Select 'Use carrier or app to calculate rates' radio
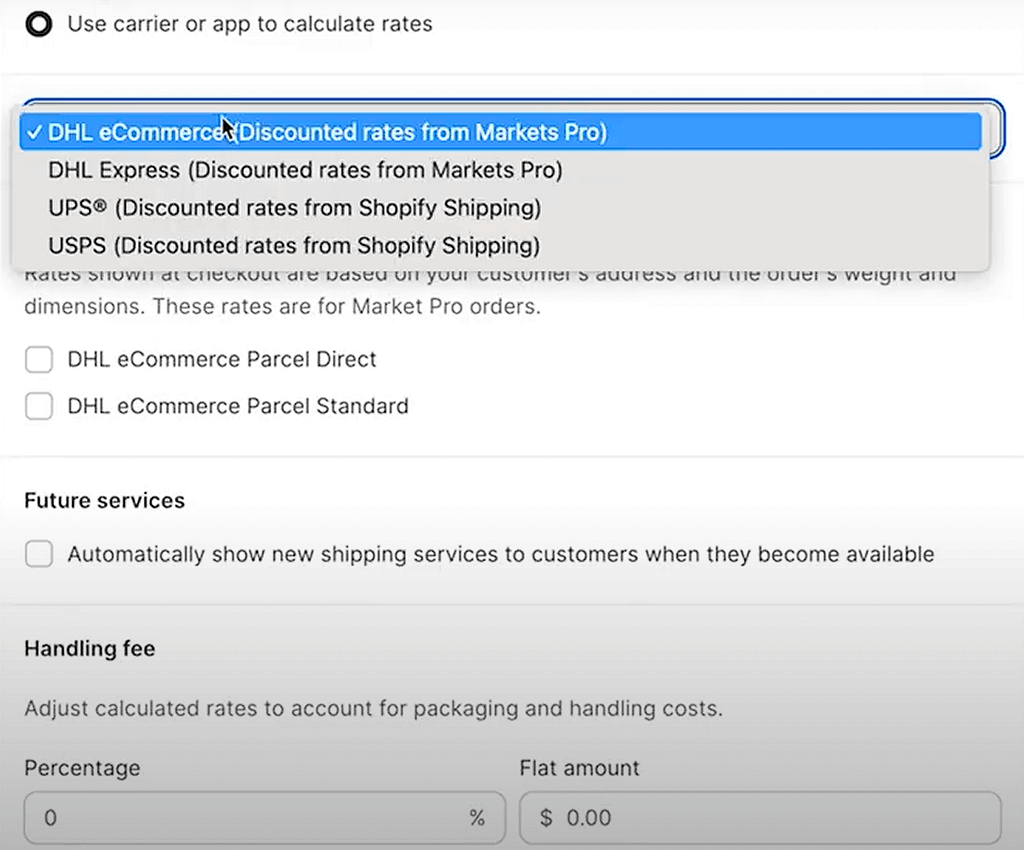 39,24
